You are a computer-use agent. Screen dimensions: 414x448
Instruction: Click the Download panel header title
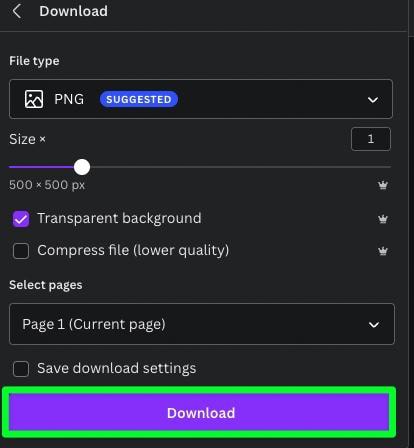tap(74, 11)
